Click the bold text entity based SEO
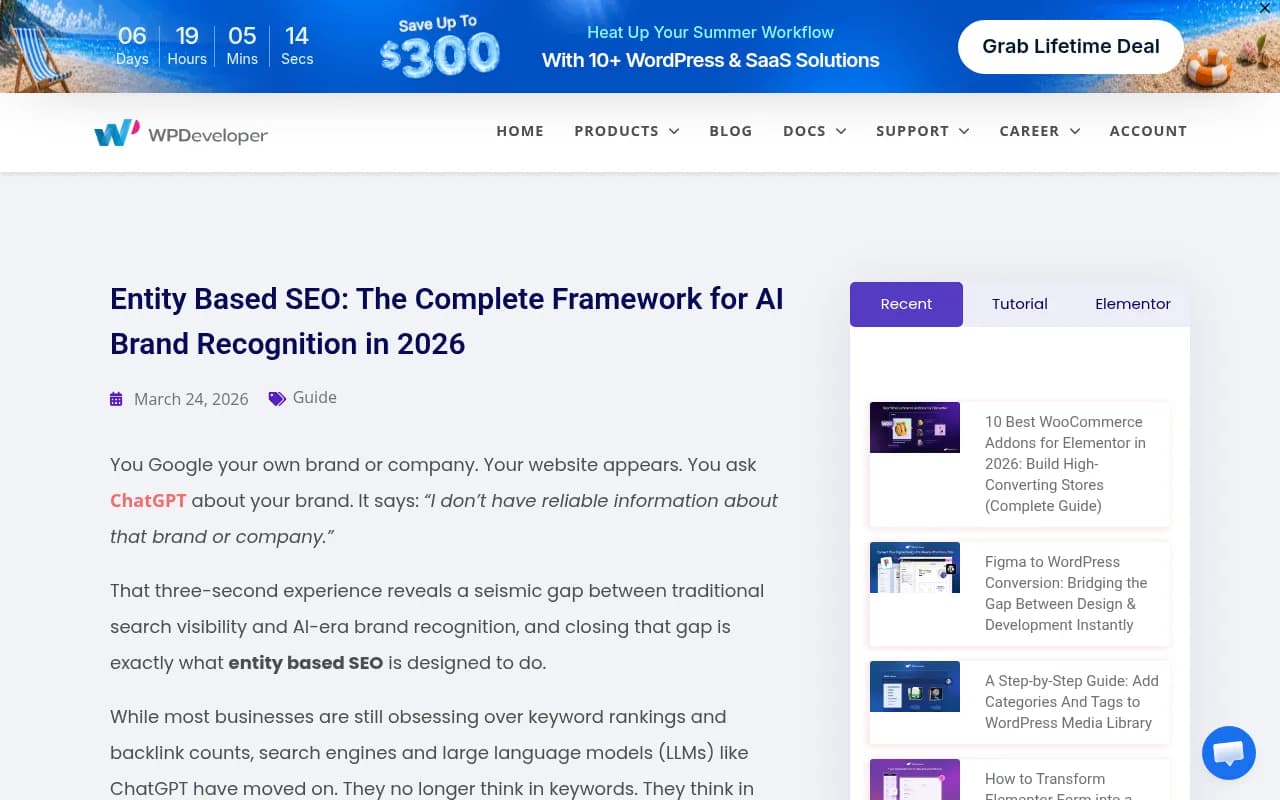This screenshot has width=1280, height=800. (x=306, y=663)
